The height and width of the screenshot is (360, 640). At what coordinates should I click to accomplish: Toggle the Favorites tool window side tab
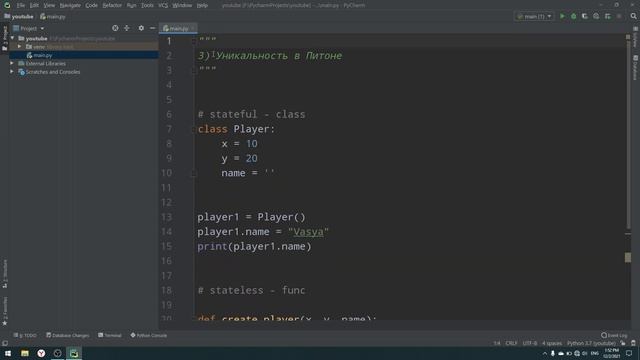pyautogui.click(x=4, y=311)
